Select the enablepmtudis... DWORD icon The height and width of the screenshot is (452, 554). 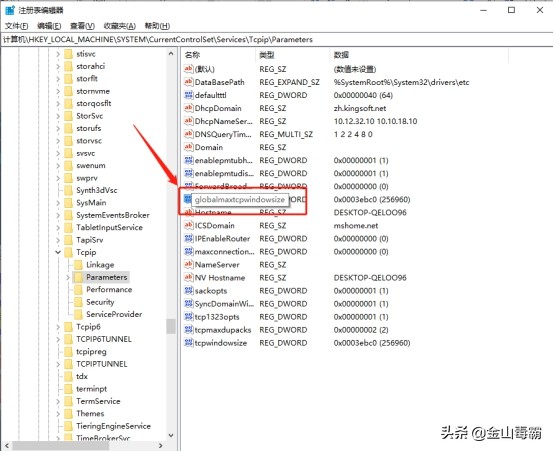pyautogui.click(x=189, y=174)
